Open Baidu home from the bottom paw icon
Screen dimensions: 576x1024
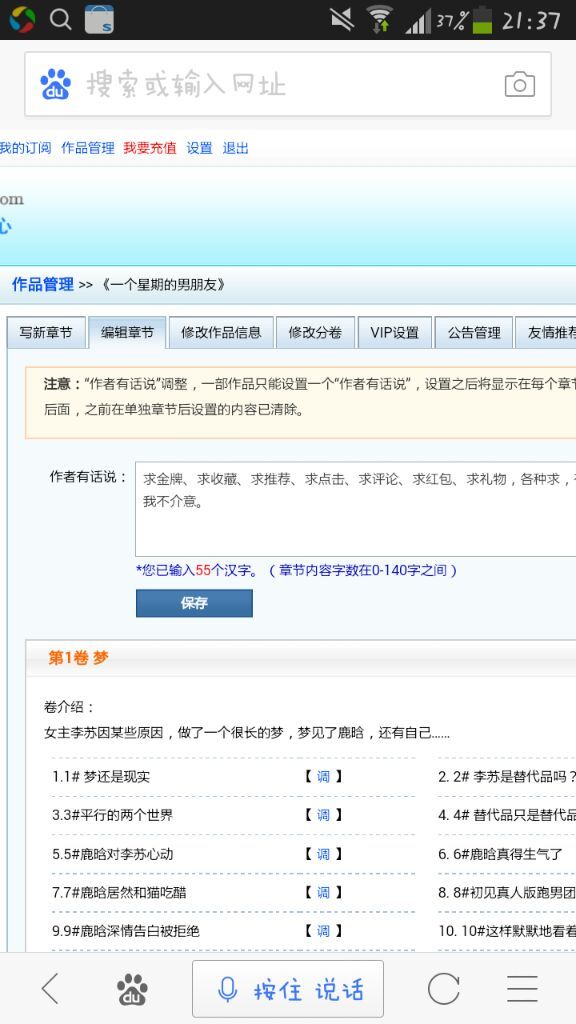(132, 989)
